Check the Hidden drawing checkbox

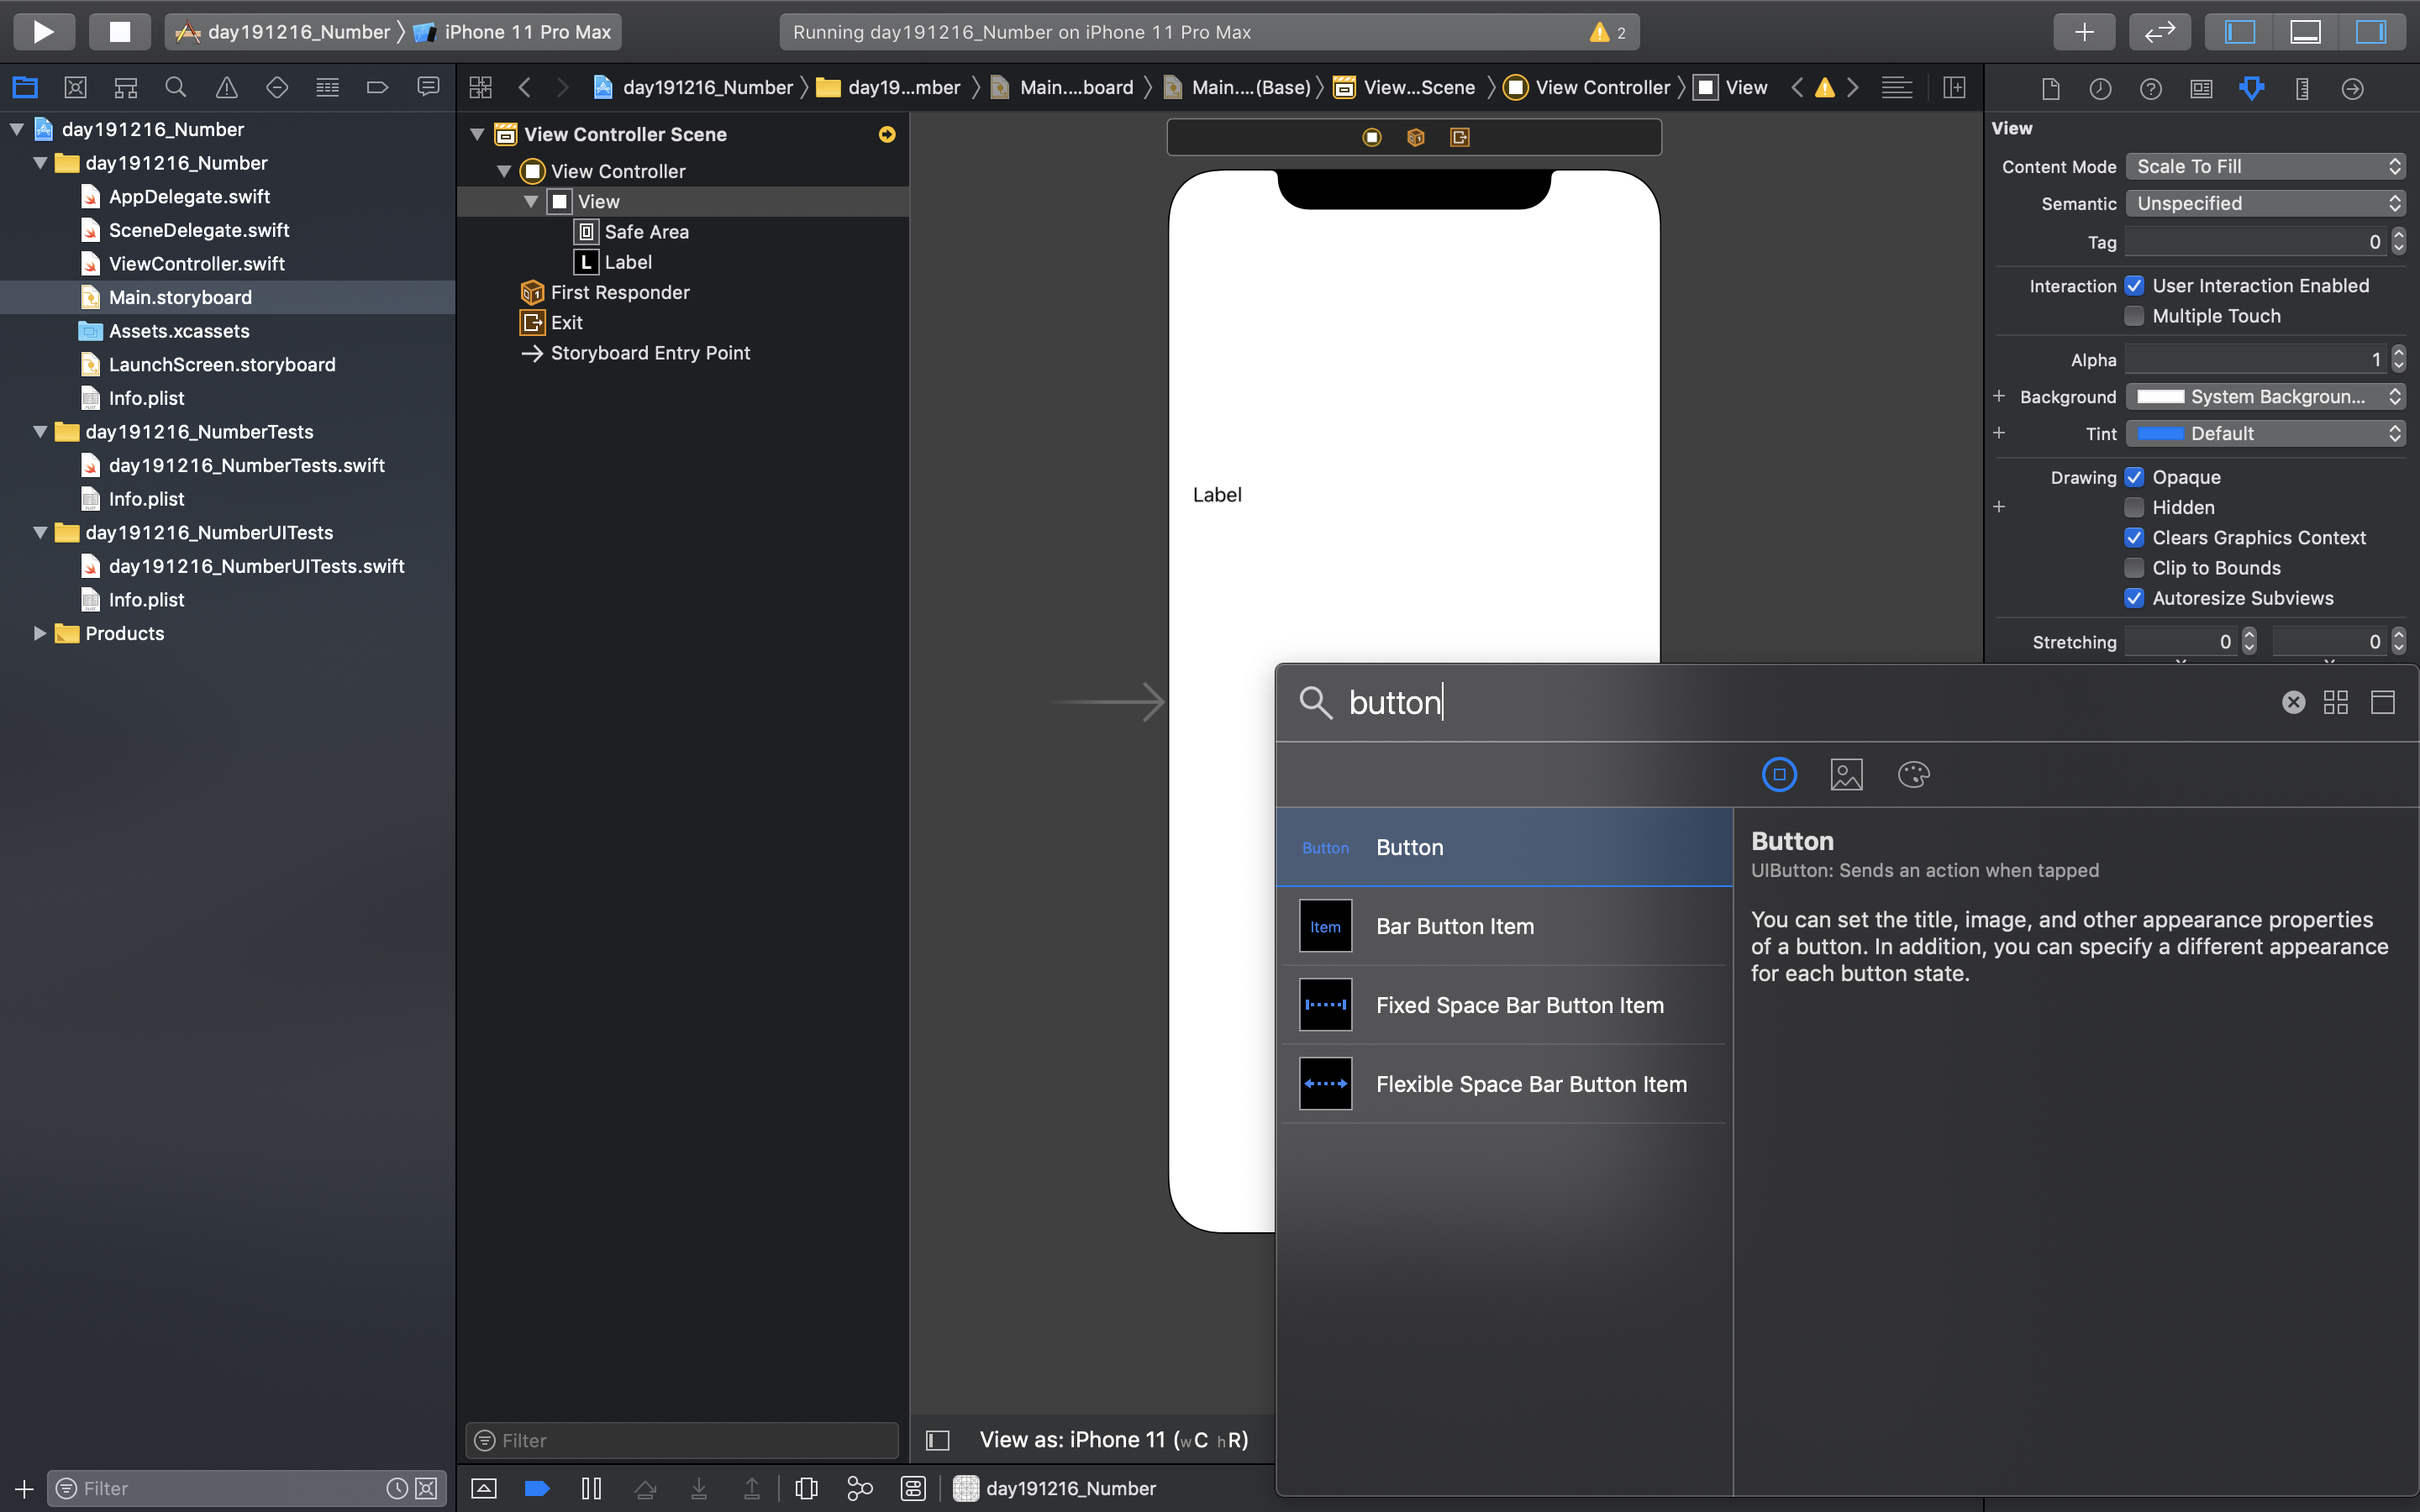(x=2134, y=508)
